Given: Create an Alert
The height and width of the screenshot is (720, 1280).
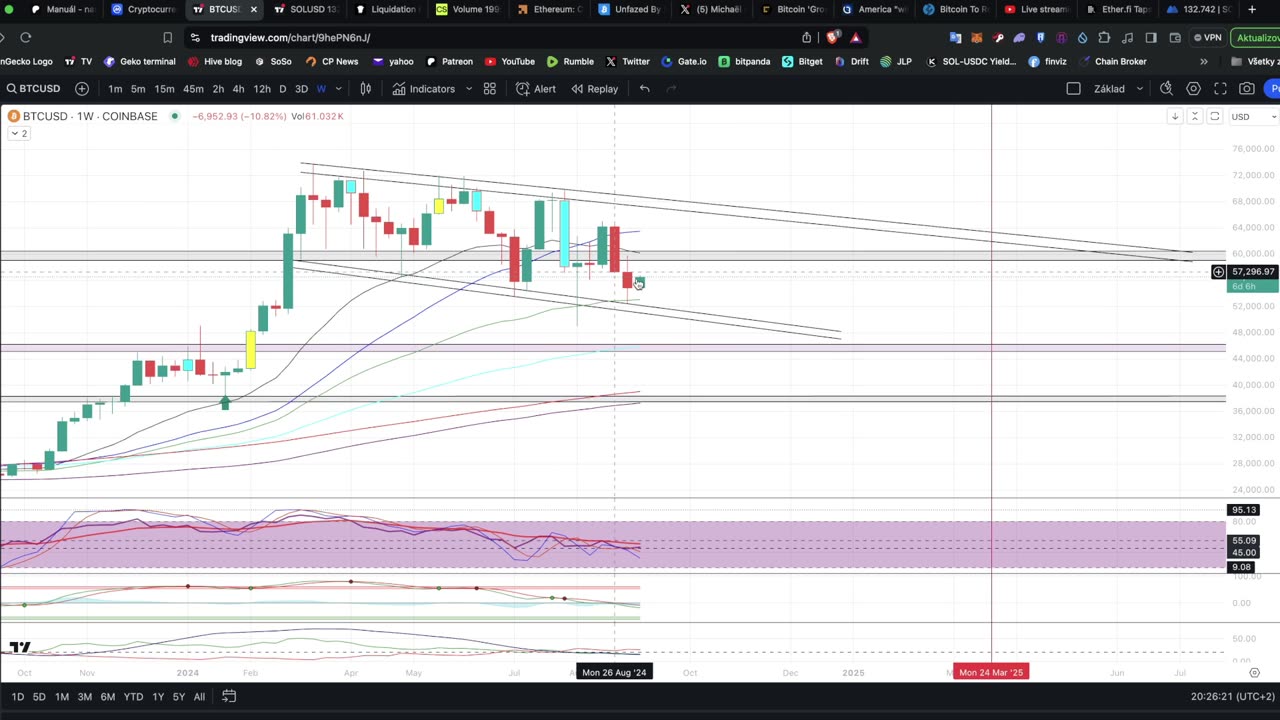Looking at the screenshot, I should pyautogui.click(x=536, y=89).
